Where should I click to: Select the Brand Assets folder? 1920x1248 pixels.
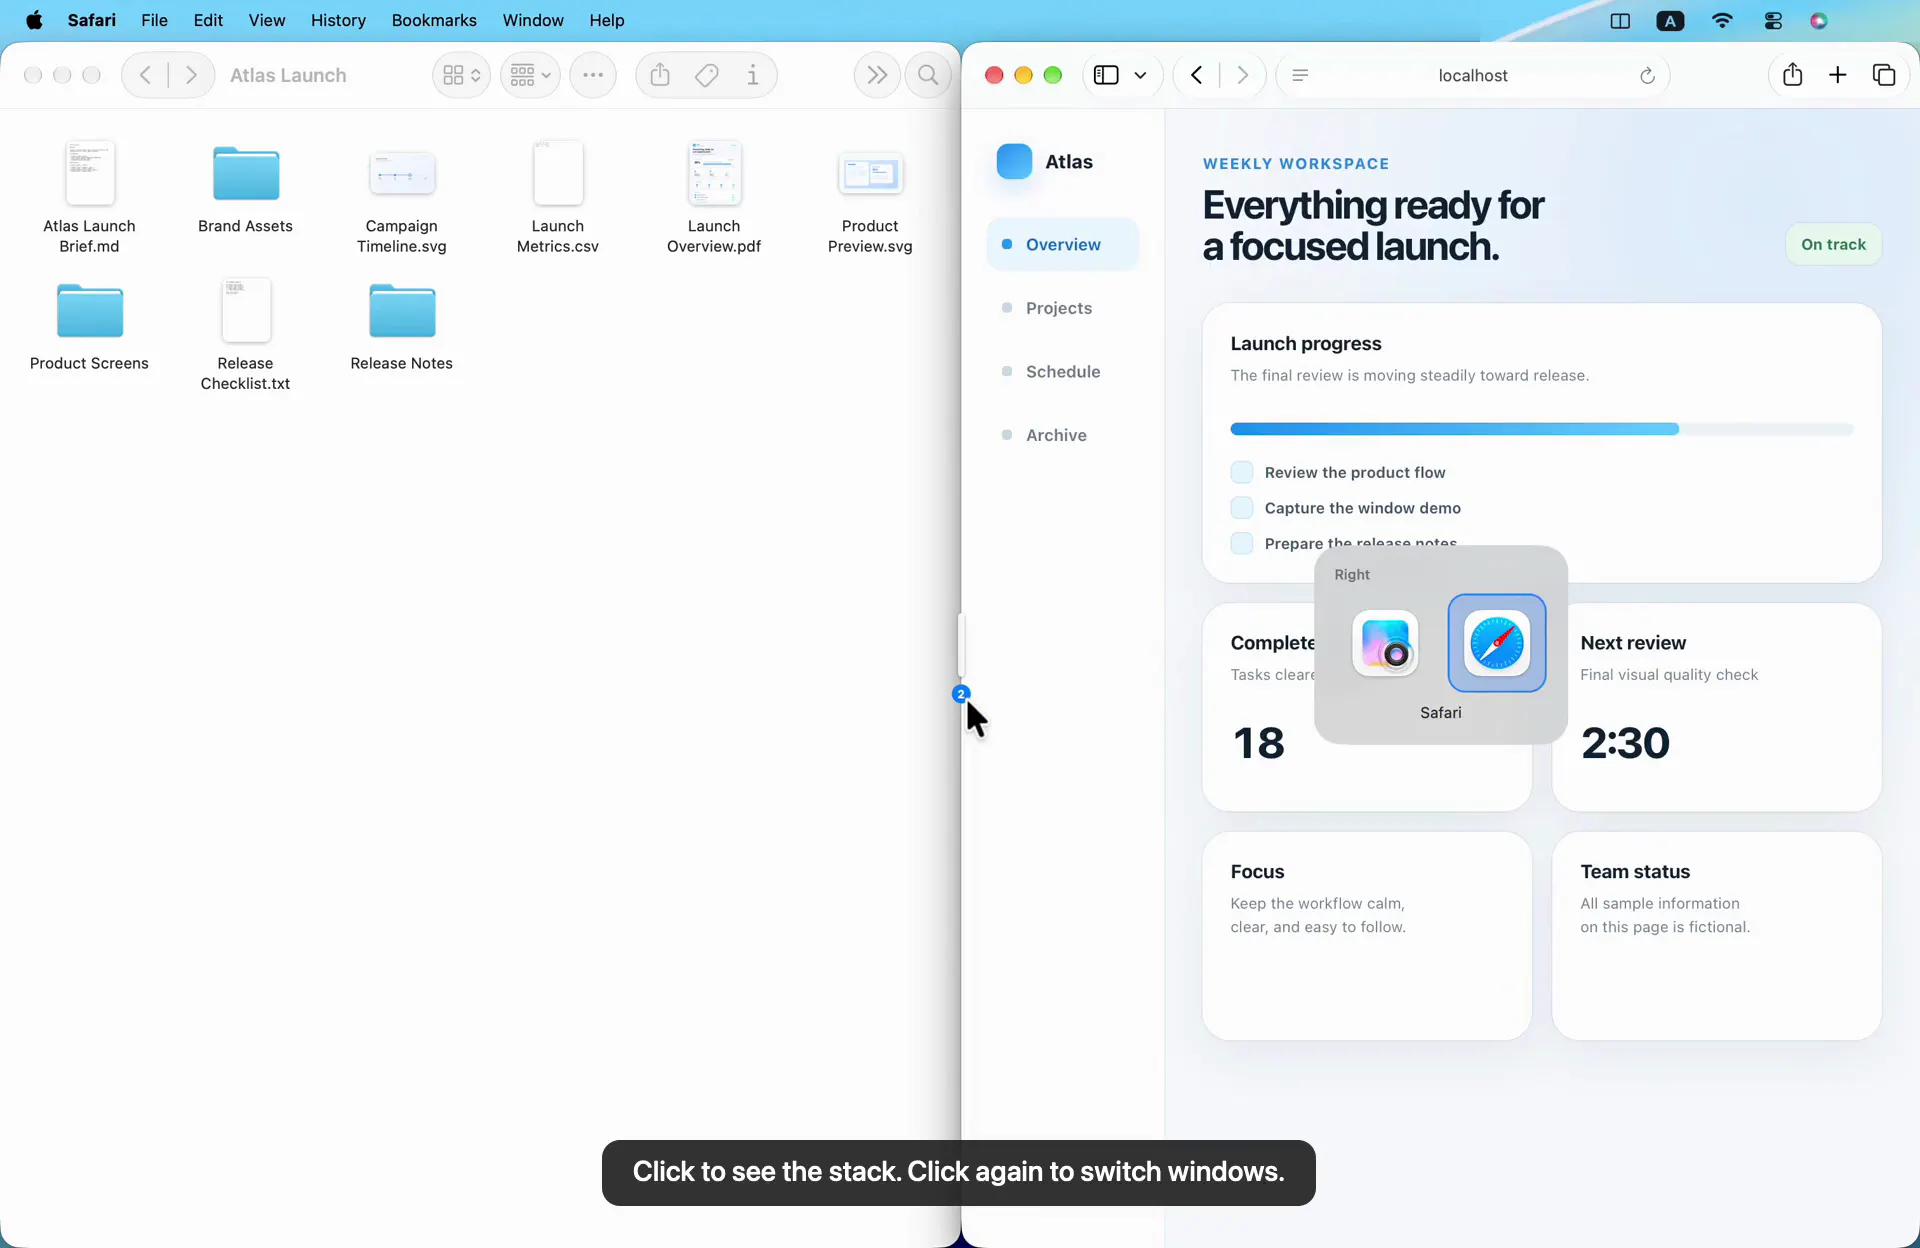tap(245, 188)
